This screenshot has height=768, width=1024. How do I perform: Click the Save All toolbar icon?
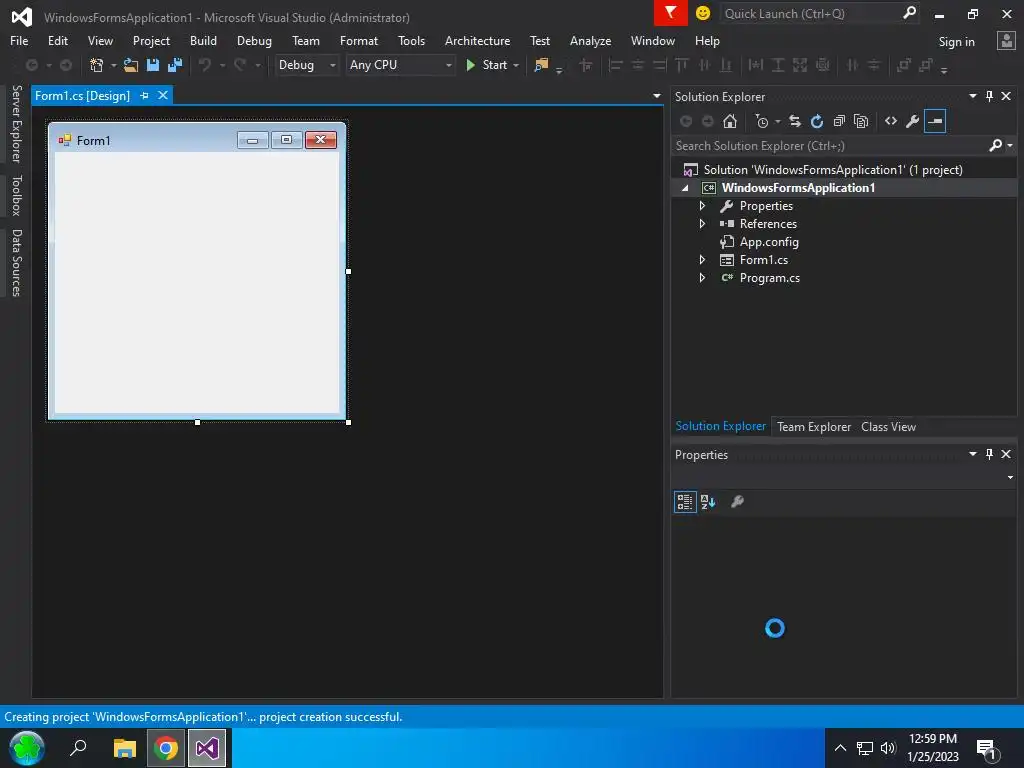tap(175, 65)
